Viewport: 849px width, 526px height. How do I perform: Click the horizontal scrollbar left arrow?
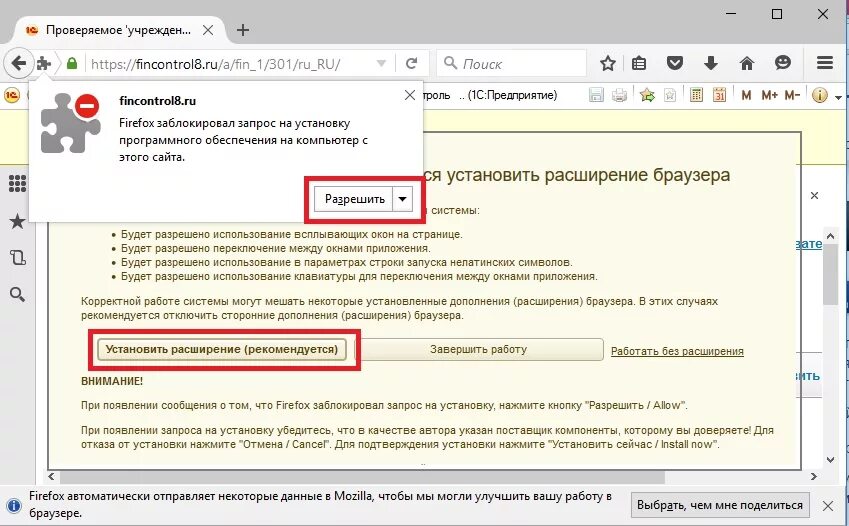[51, 477]
